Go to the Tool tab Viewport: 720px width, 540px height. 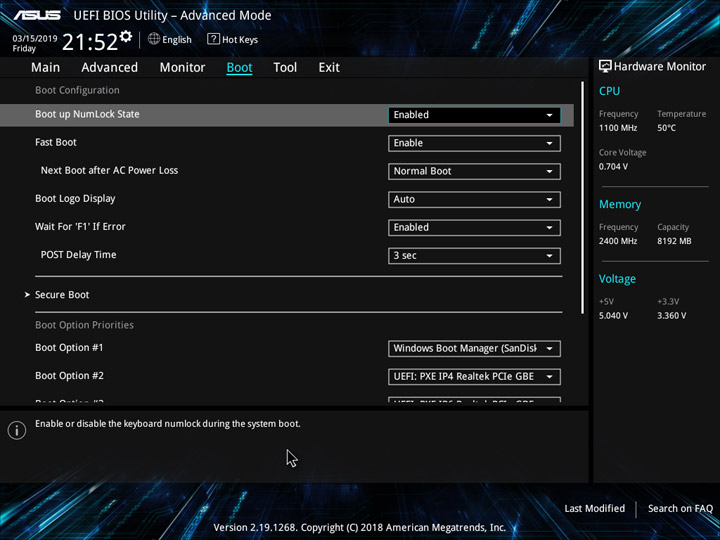pos(285,68)
